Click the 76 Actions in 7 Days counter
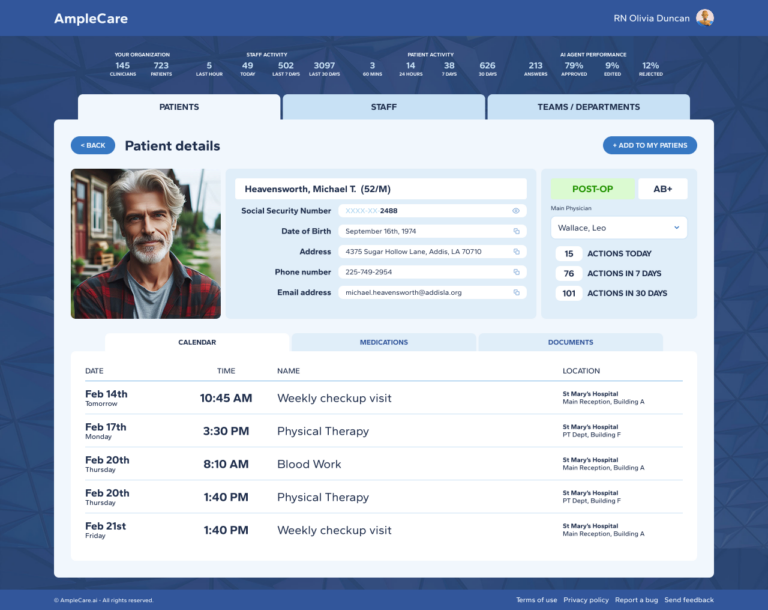The width and height of the screenshot is (768, 610). [x=569, y=273]
